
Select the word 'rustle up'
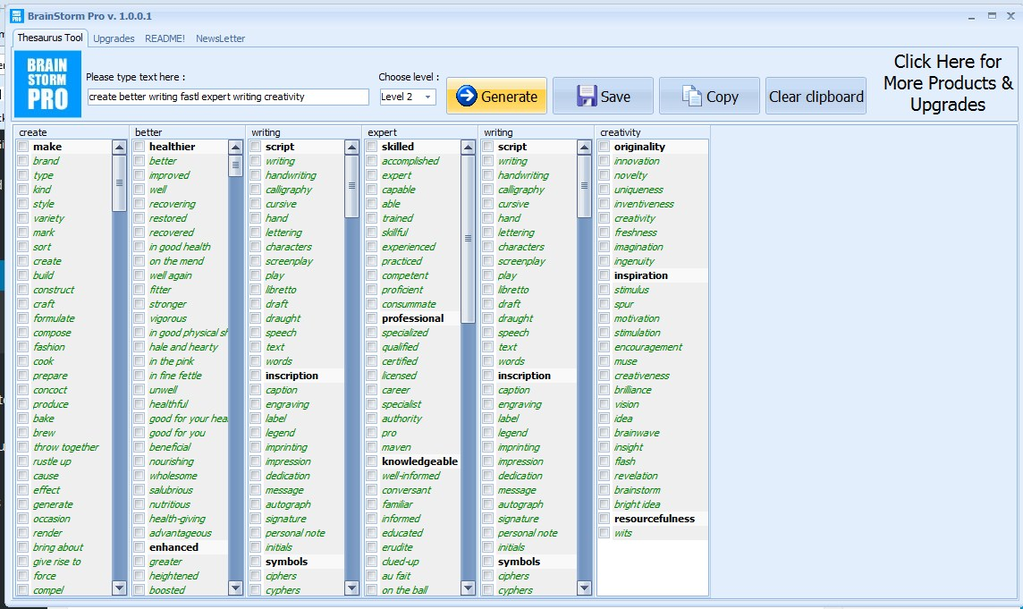tap(52, 461)
